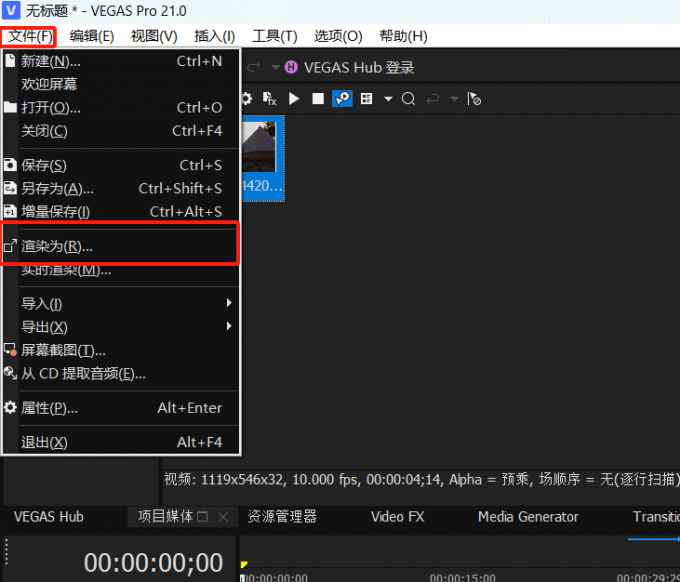Switch to the Transitions tab
Image resolution: width=680 pixels, height=582 pixels.
656,517
